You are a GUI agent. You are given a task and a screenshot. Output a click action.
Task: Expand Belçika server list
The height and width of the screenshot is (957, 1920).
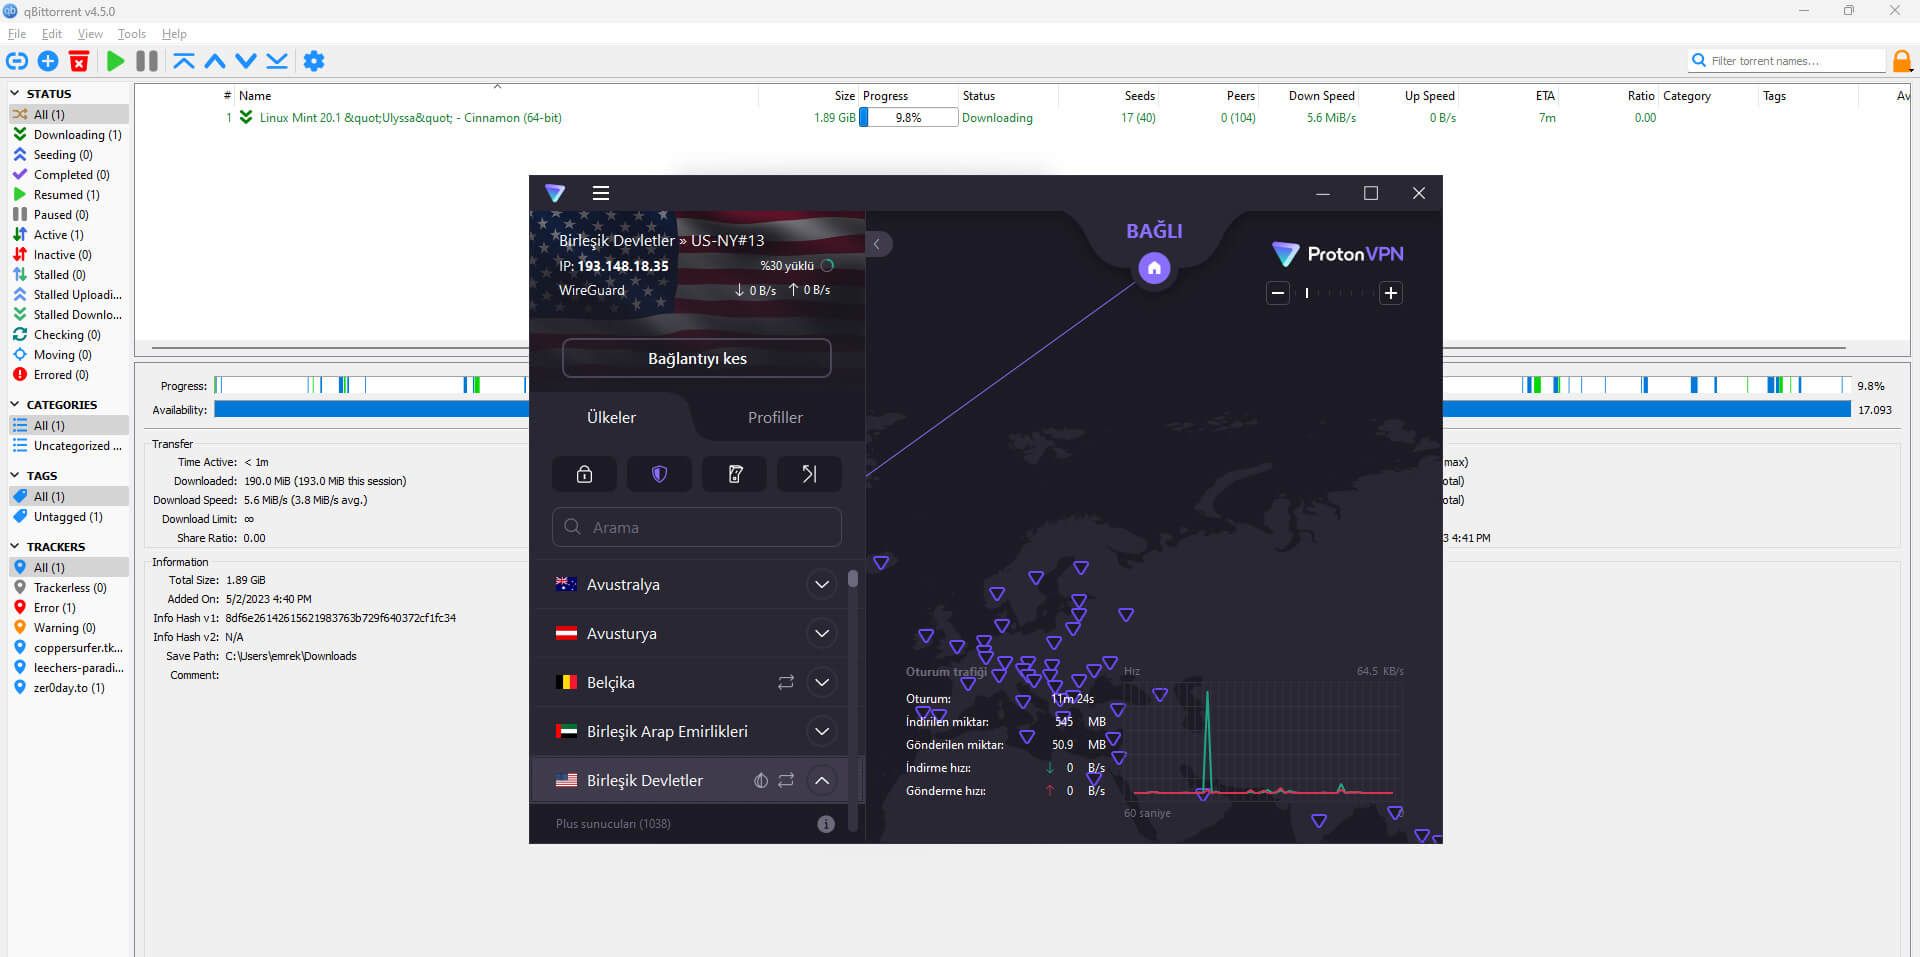pyautogui.click(x=822, y=682)
